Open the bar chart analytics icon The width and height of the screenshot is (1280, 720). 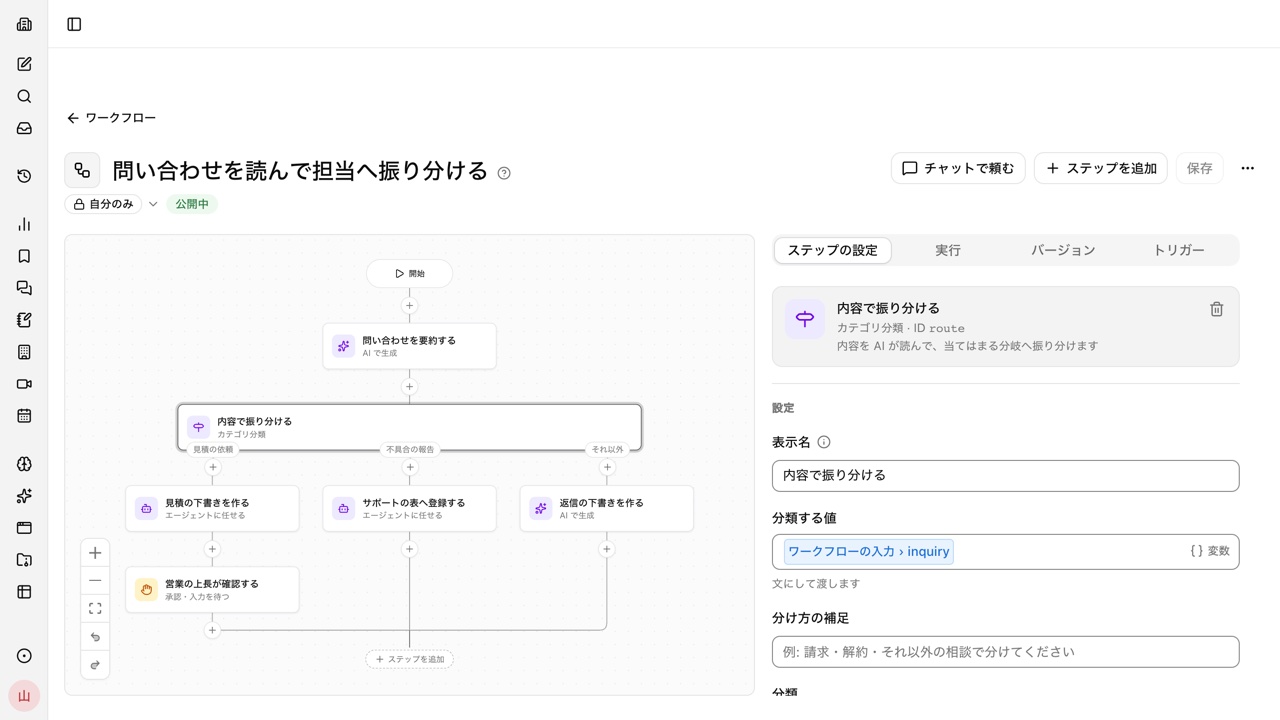(24, 224)
